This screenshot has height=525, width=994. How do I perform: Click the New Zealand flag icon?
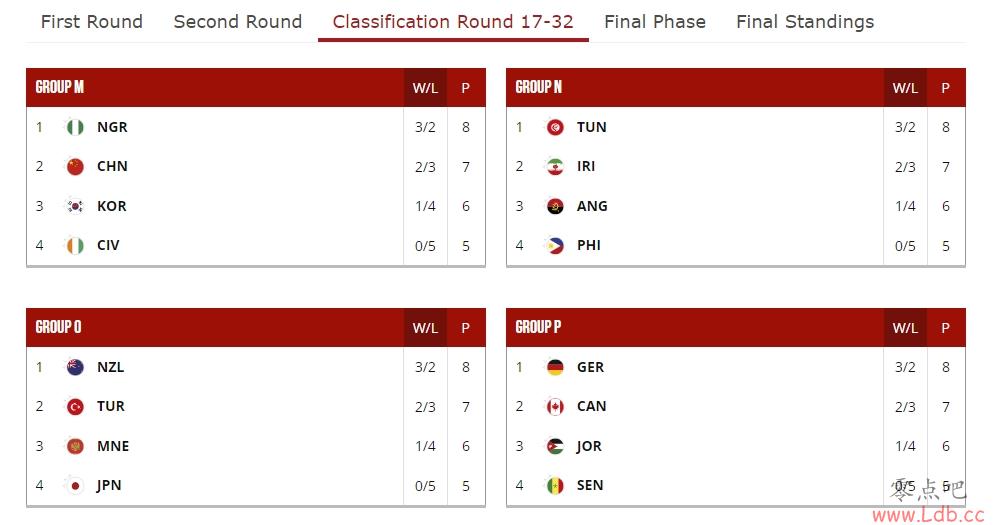click(x=75, y=367)
